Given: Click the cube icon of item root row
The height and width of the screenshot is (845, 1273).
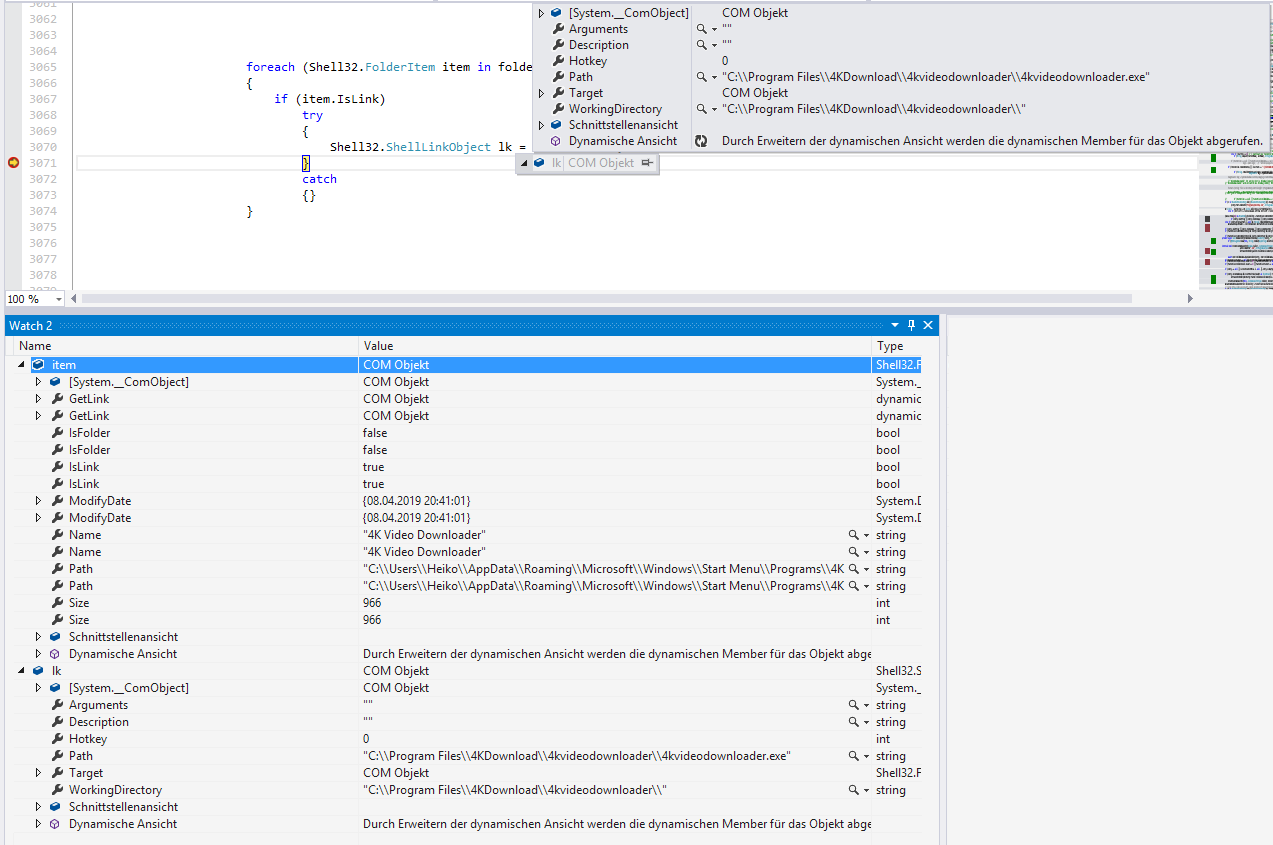Looking at the screenshot, I should [x=38, y=365].
